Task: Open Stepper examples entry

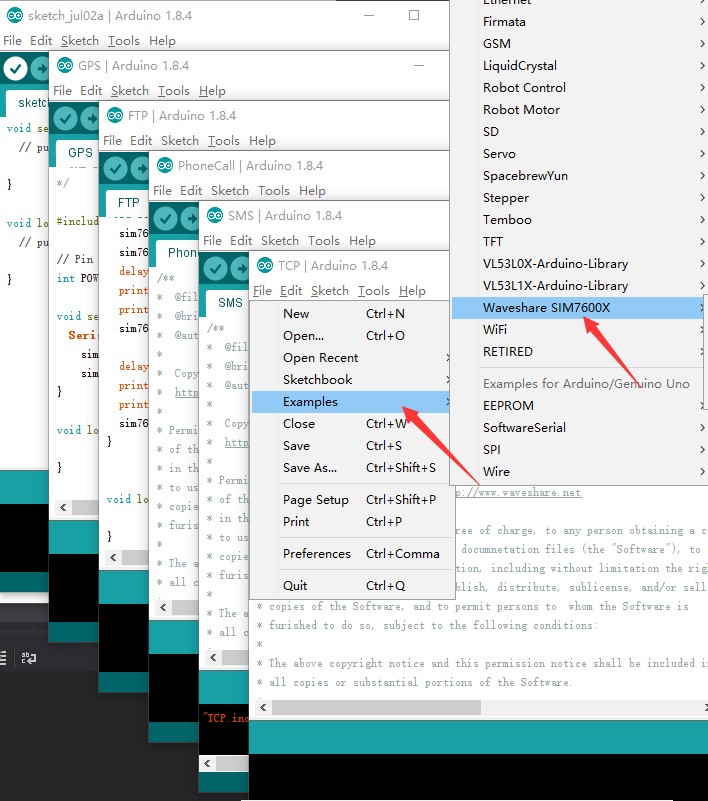Action: click(x=579, y=198)
